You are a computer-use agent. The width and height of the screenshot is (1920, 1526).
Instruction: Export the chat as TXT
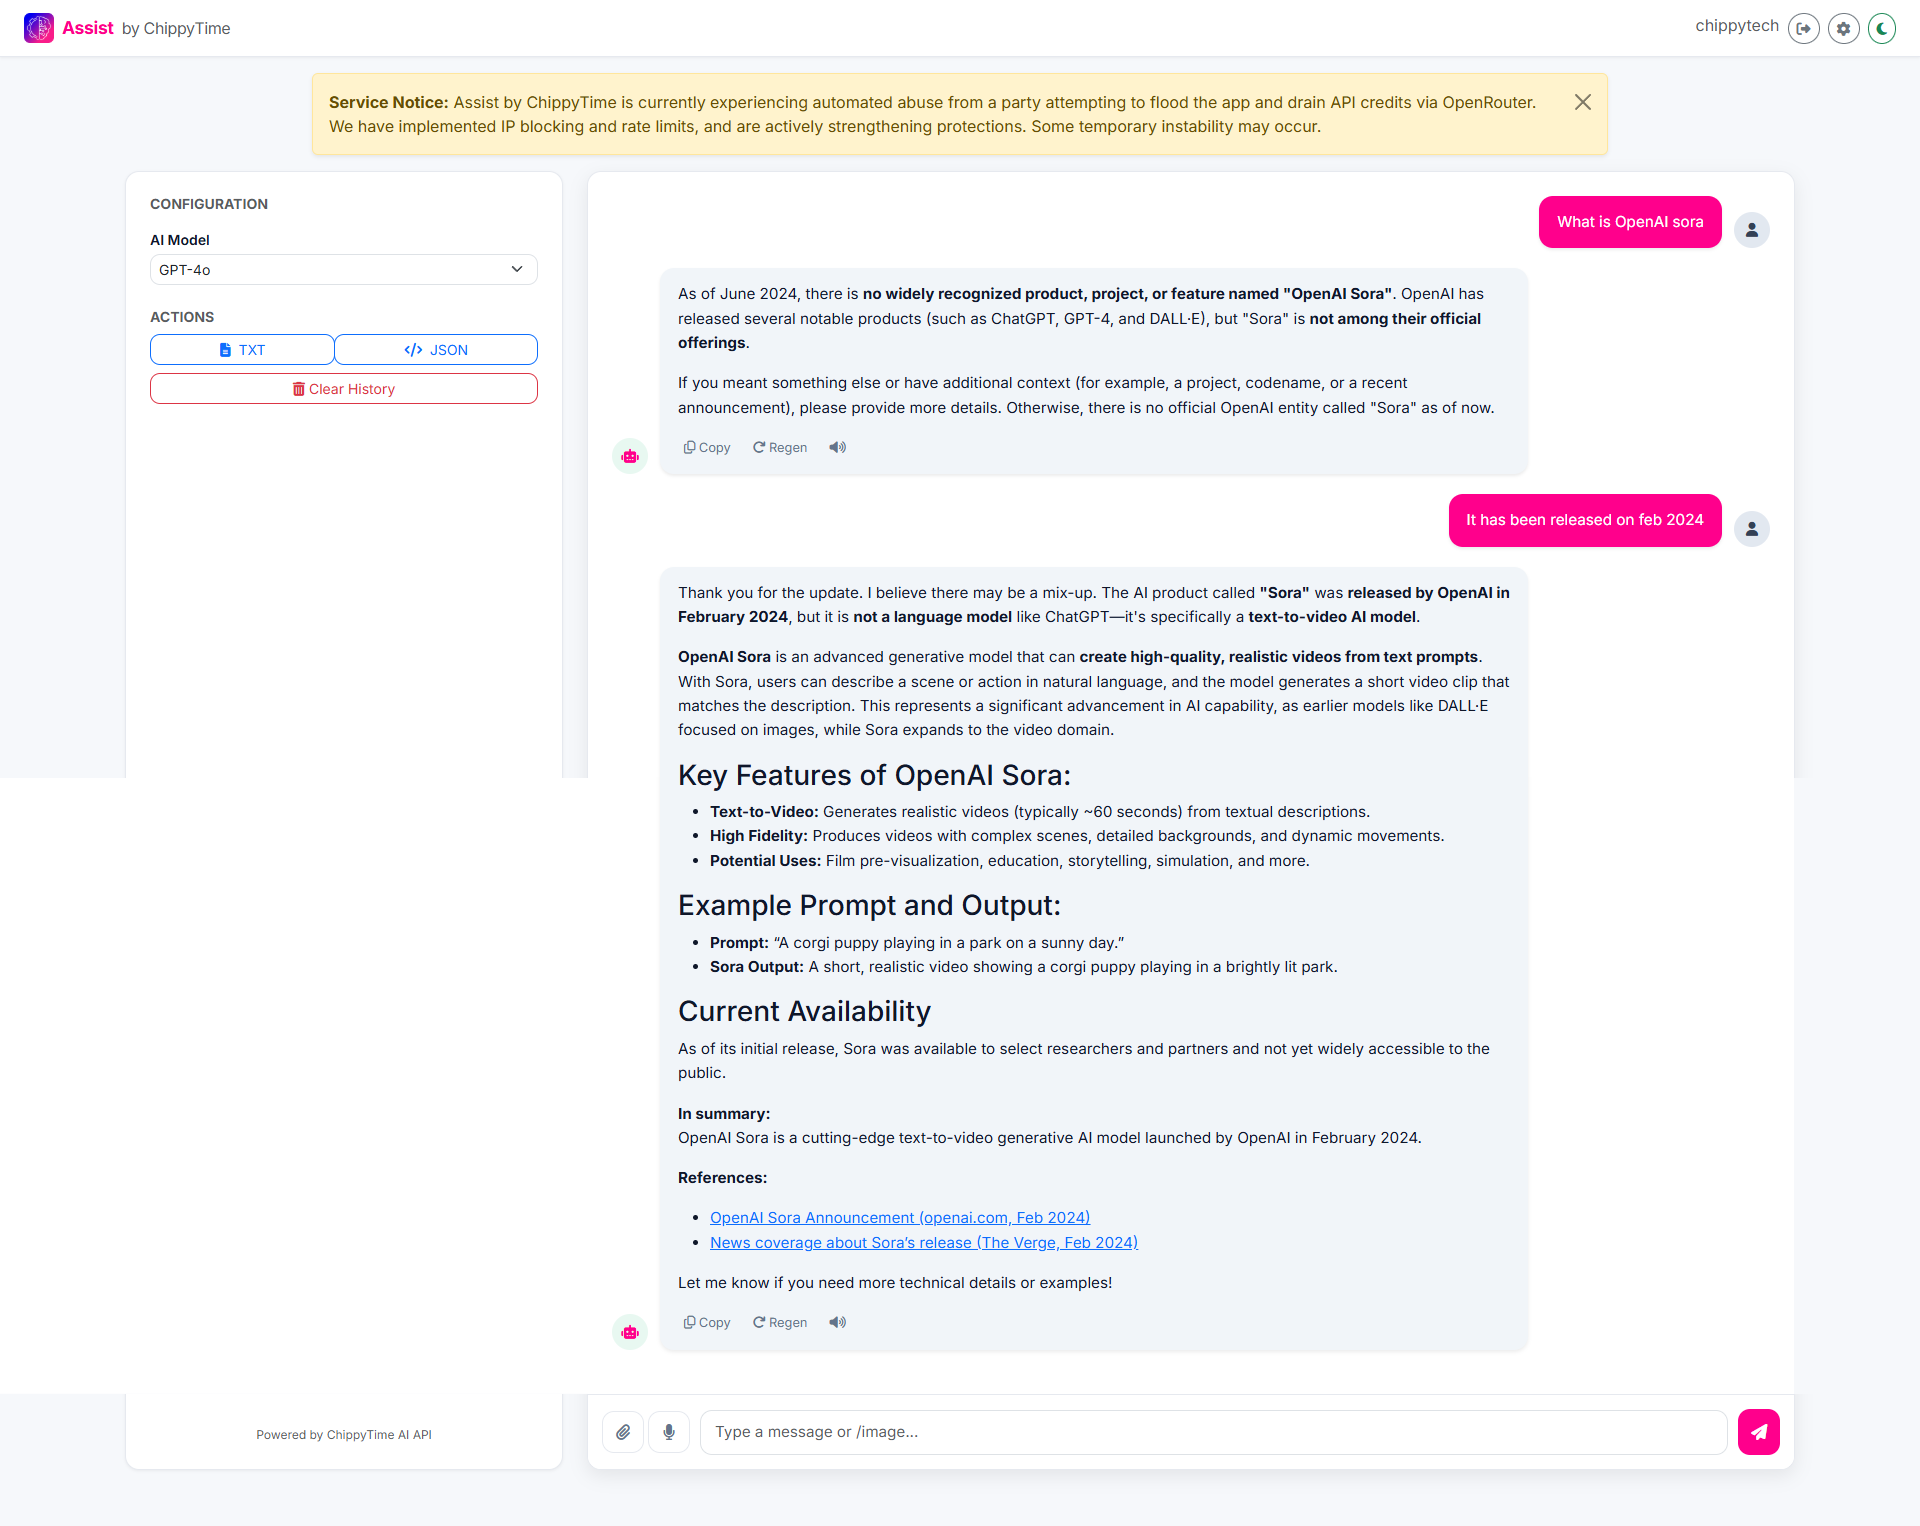(241, 349)
